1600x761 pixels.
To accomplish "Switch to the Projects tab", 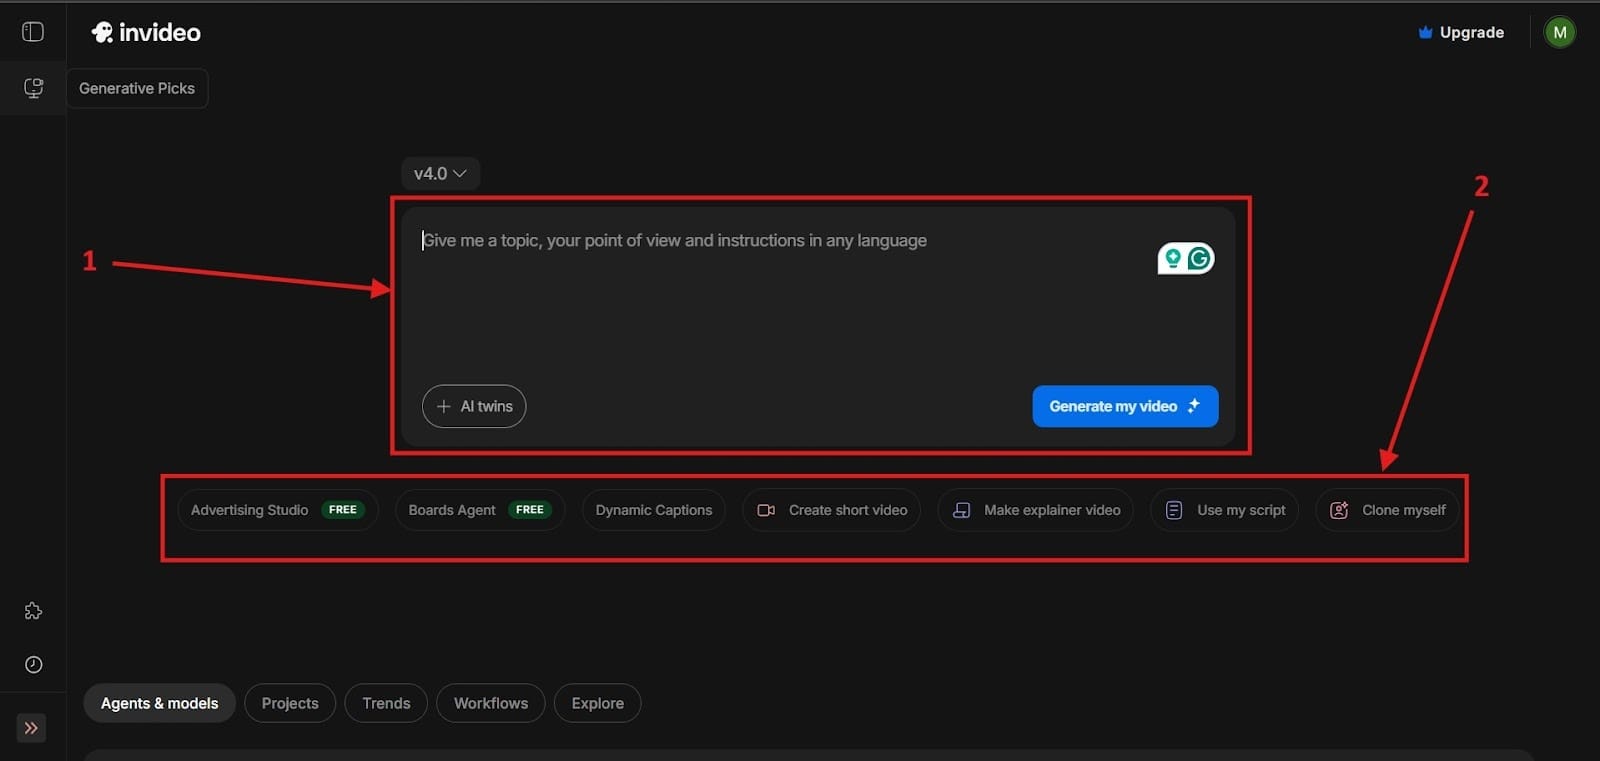I will tap(290, 703).
